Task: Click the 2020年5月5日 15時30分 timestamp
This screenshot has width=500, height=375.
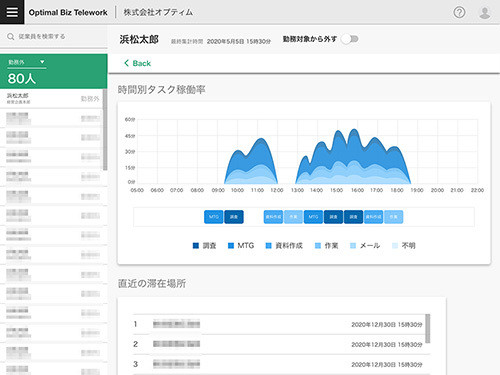Action: click(239, 42)
